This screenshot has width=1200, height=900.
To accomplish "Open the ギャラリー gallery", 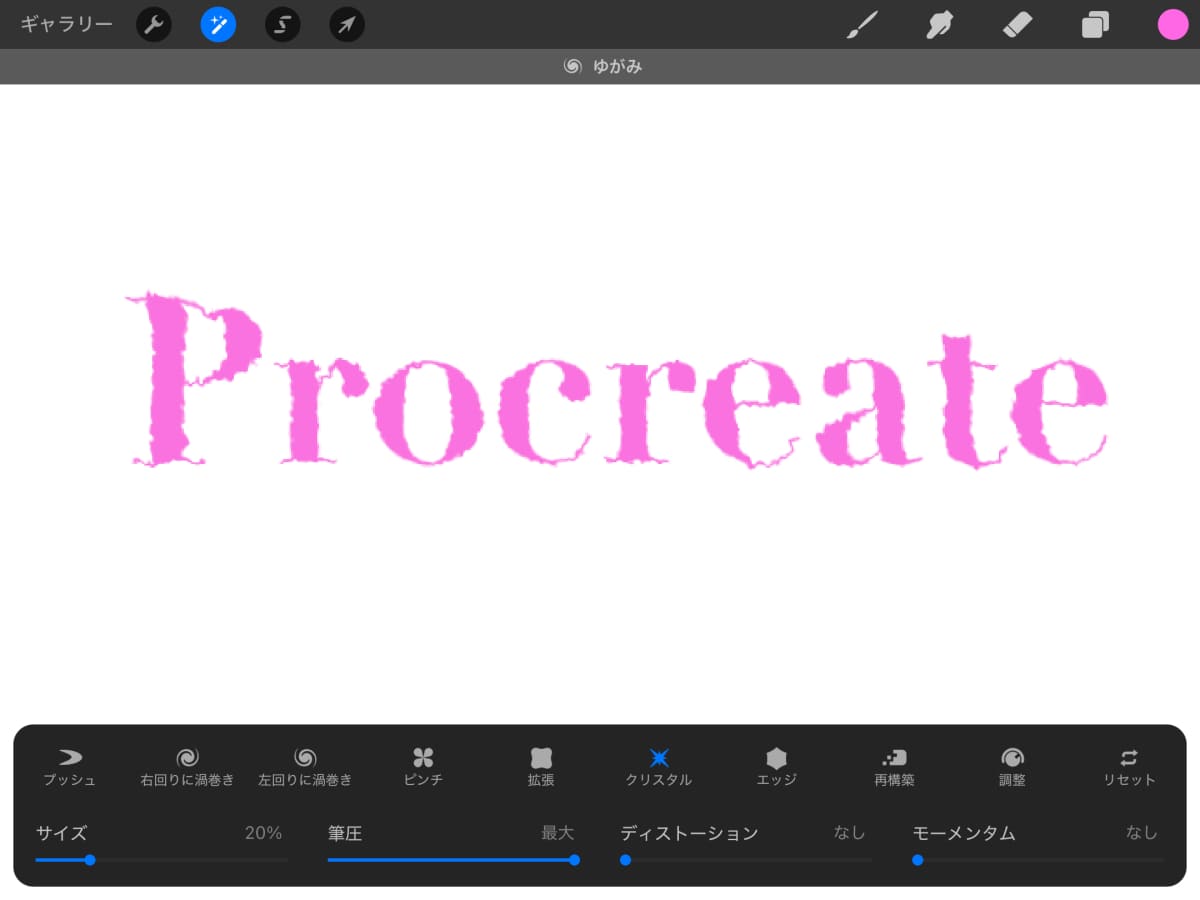I will (x=66, y=24).
